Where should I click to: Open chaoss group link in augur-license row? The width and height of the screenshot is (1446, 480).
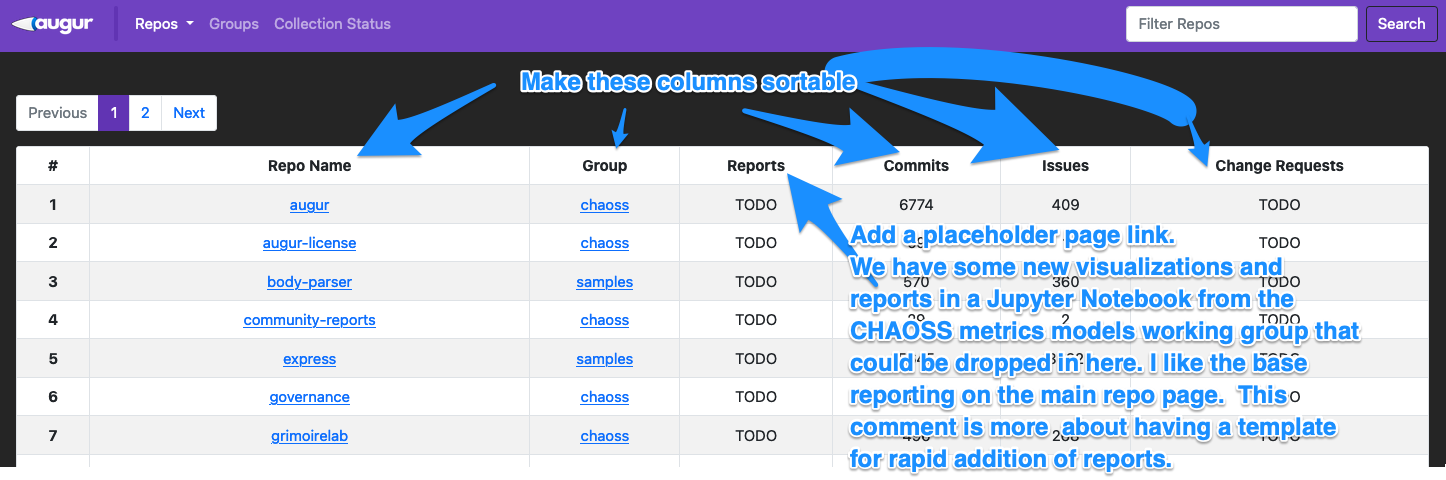pos(605,243)
